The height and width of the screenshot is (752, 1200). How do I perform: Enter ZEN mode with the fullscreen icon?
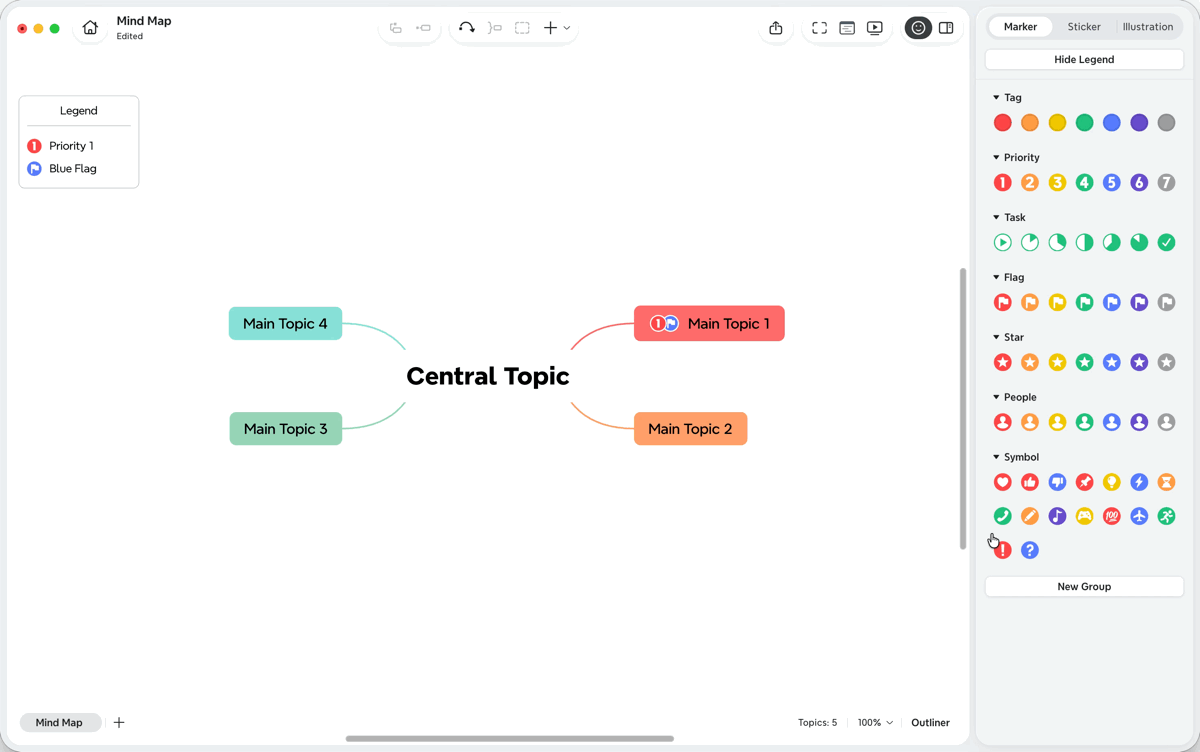(x=819, y=28)
